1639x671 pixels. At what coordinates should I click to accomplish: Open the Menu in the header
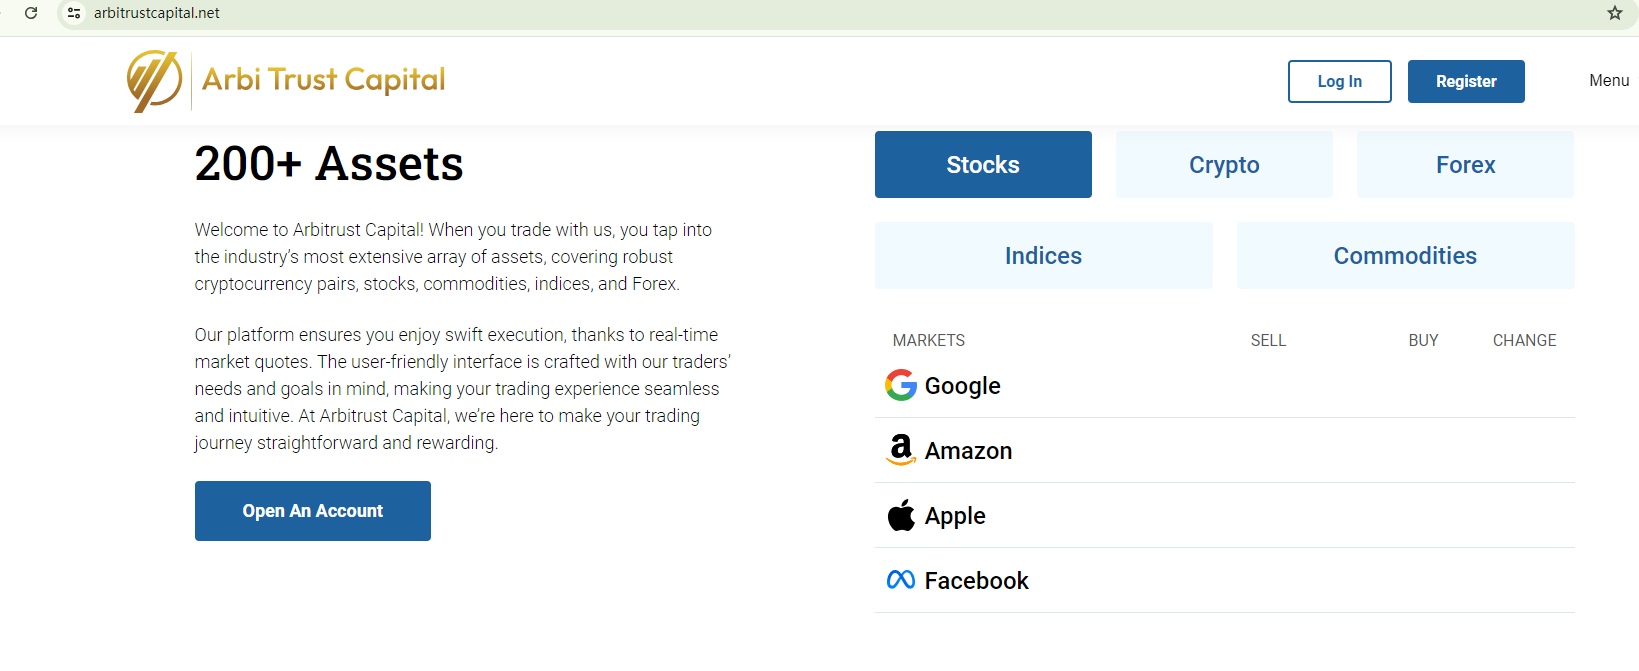(1609, 81)
